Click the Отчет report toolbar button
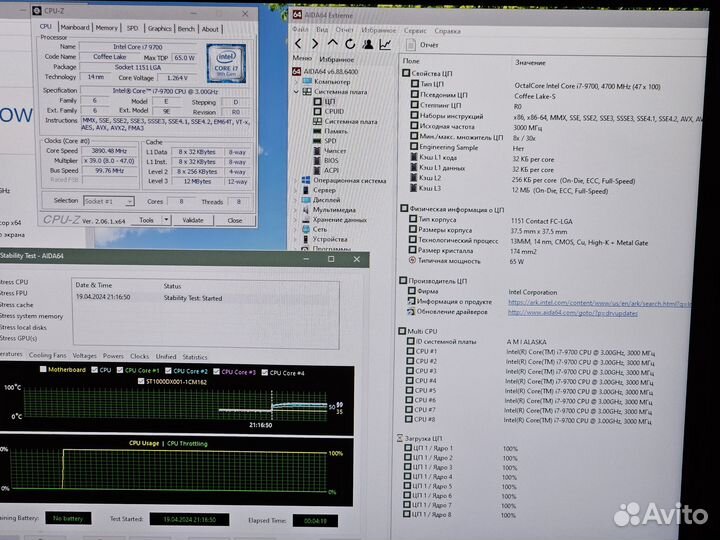This screenshot has width=720, height=540. [422, 45]
